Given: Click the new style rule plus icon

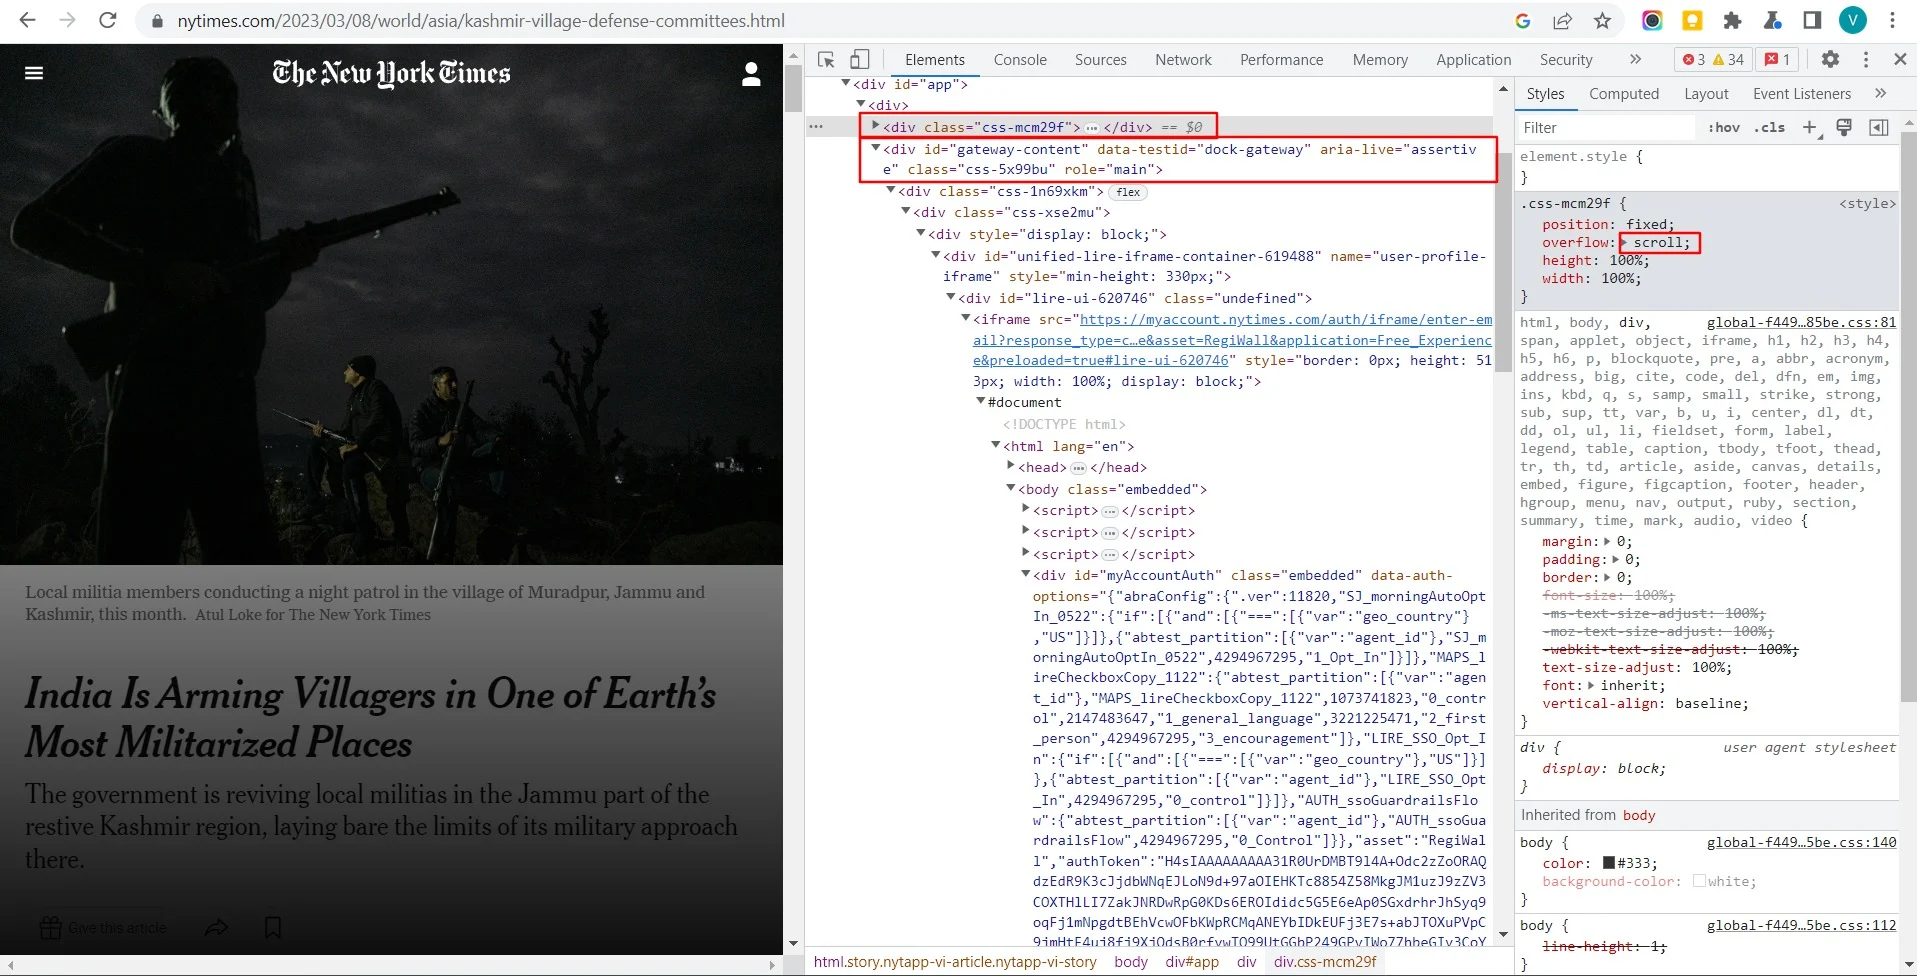Looking at the screenshot, I should 1809,127.
